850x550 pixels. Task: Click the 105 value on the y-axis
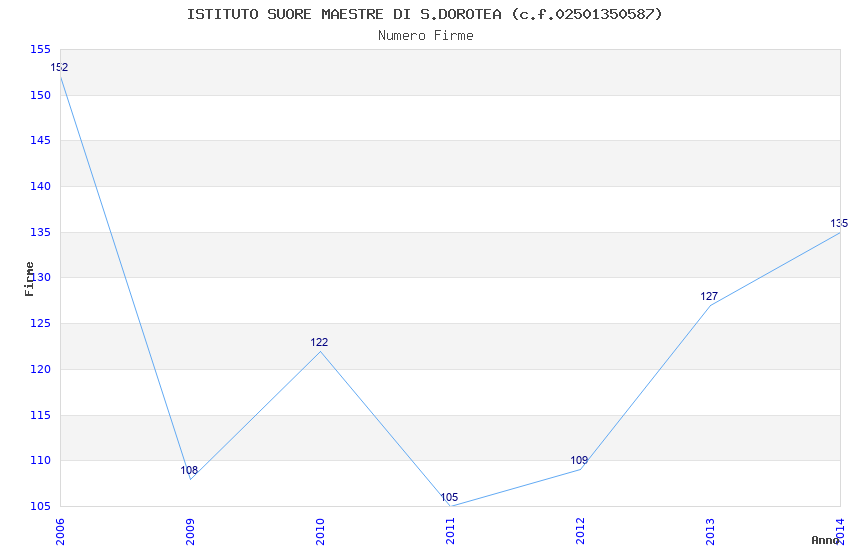pyautogui.click(x=40, y=507)
